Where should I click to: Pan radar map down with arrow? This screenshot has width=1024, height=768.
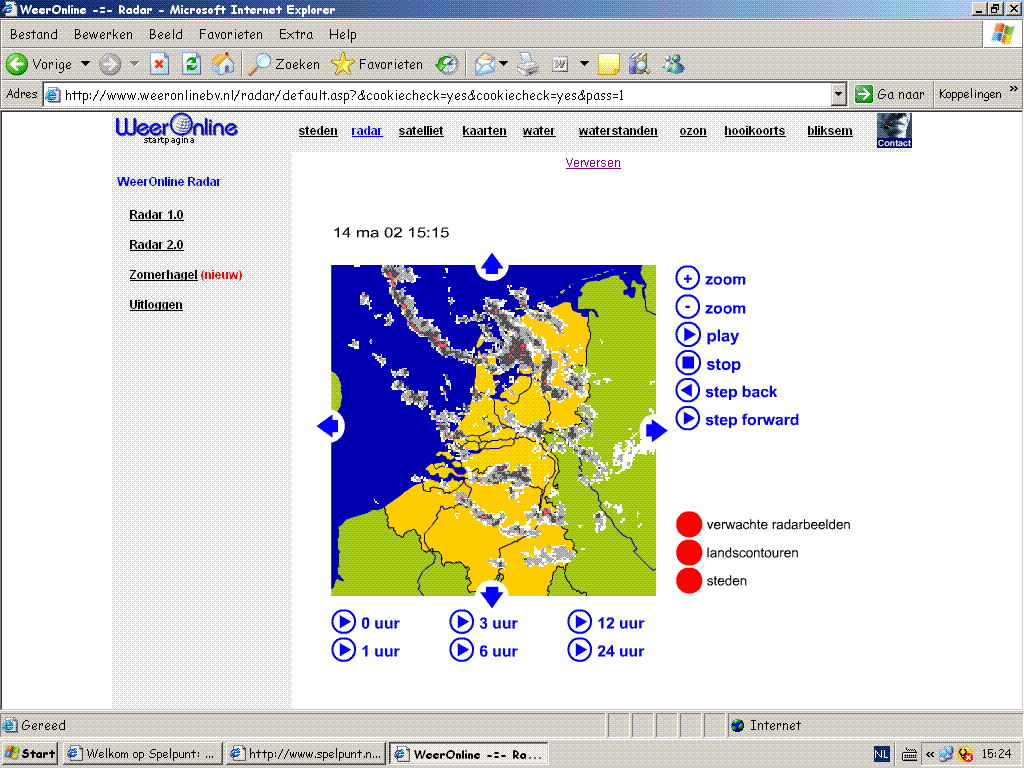coord(492,595)
